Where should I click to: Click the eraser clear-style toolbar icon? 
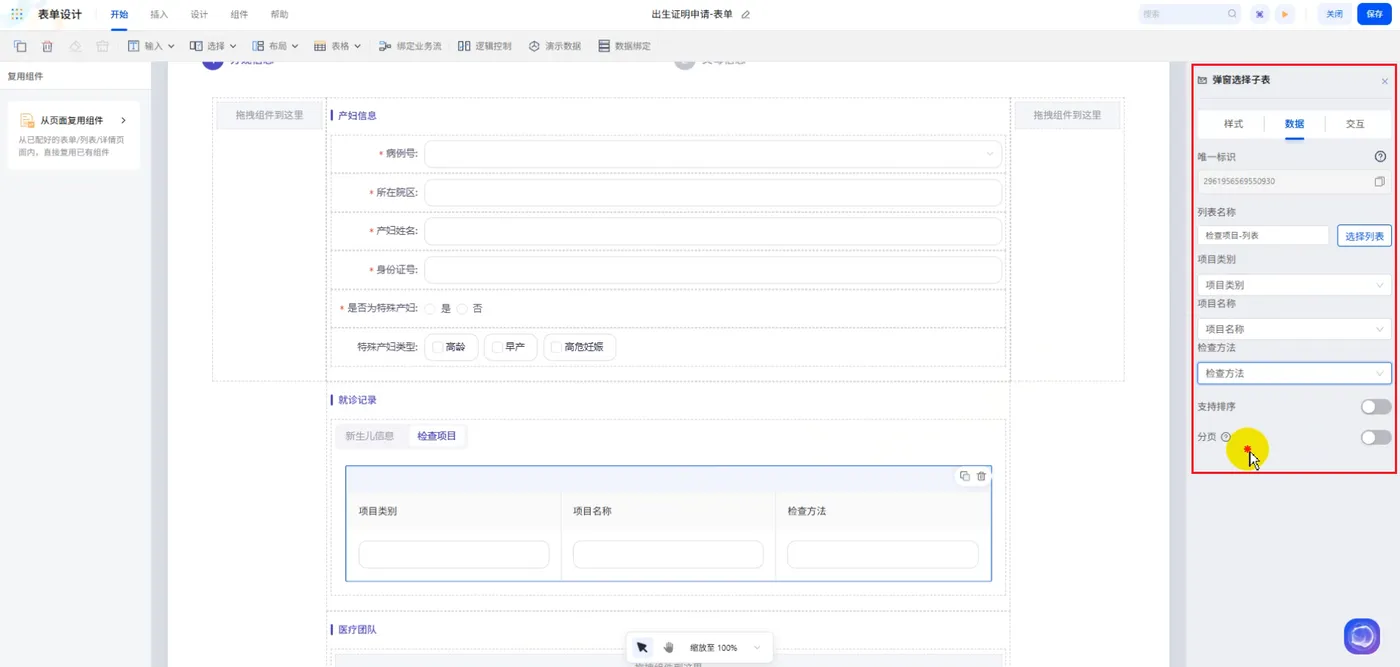[75, 46]
